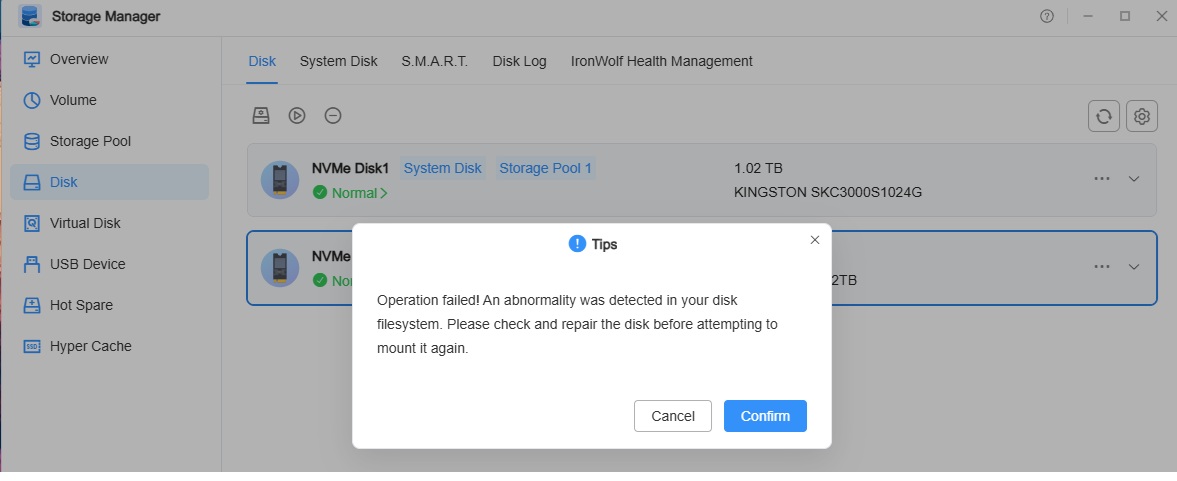
Task: Close the Tips dialog with X
Action: click(x=815, y=240)
